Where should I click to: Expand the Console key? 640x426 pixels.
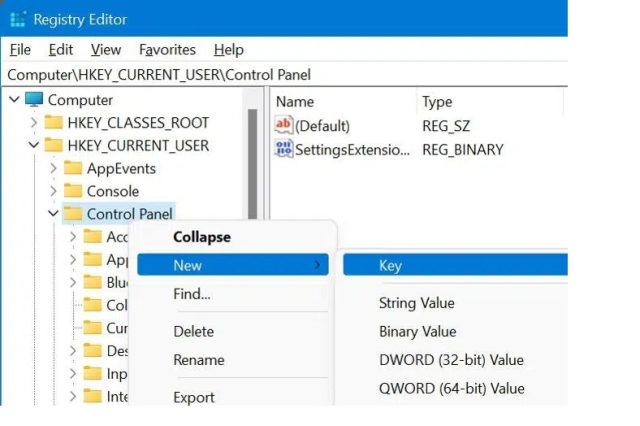click(53, 191)
